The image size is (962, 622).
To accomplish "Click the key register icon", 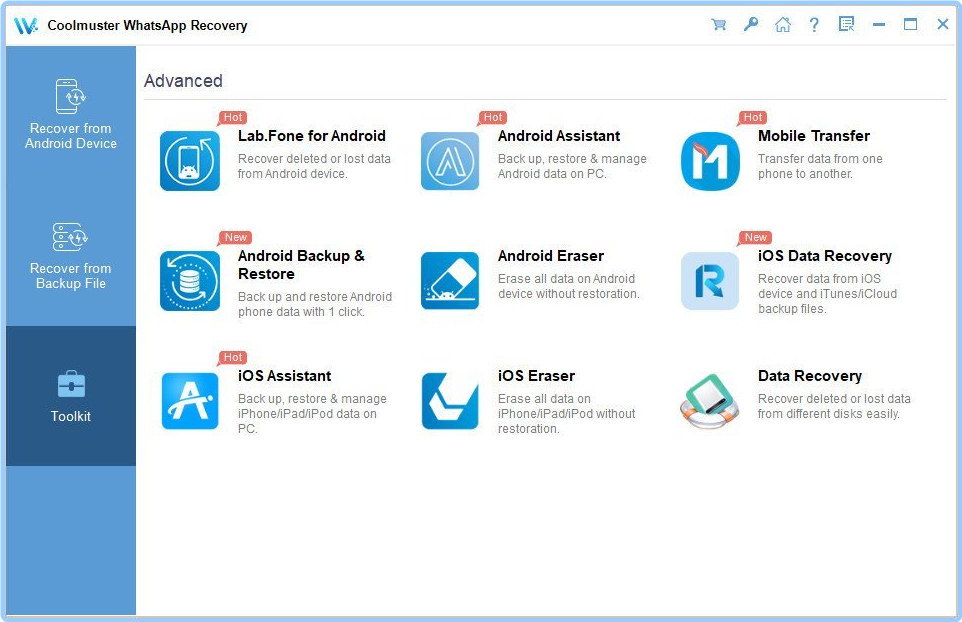I will (x=750, y=25).
